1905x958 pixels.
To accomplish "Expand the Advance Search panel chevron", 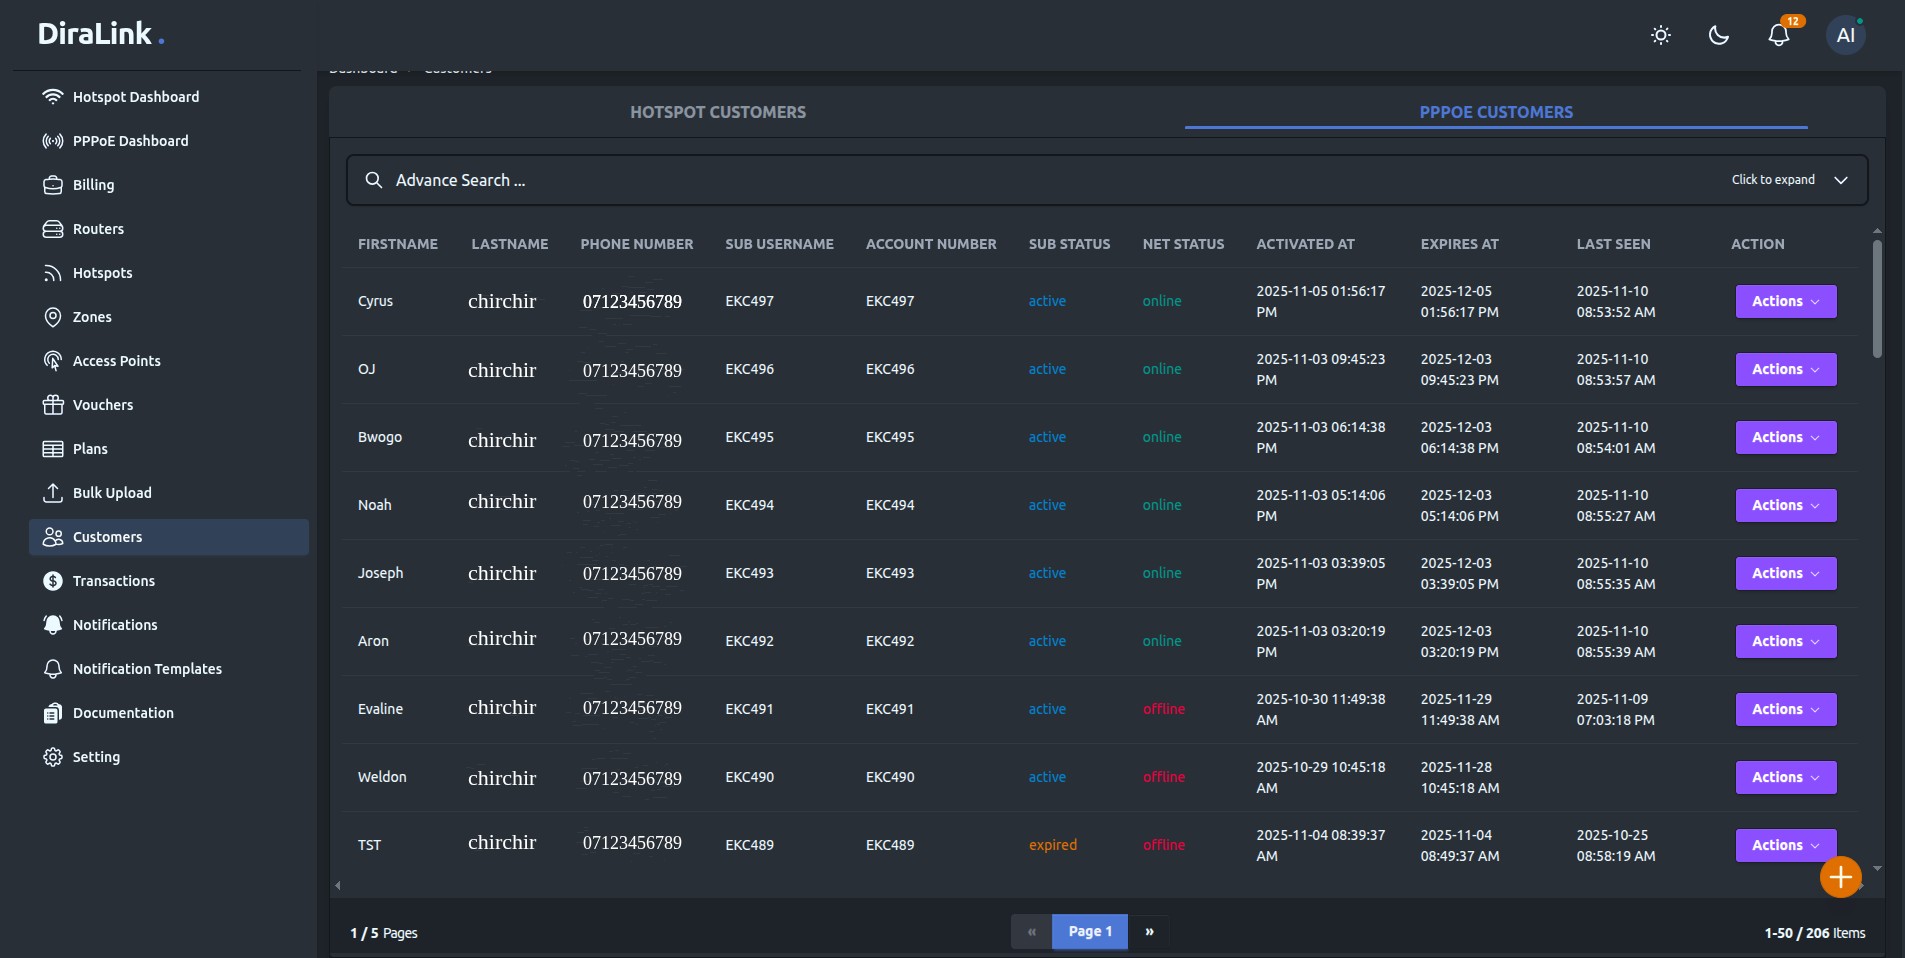I will pos(1840,180).
